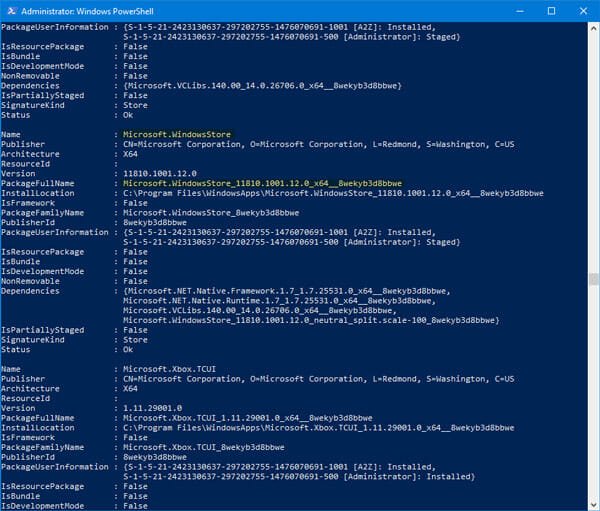The width and height of the screenshot is (600, 511).
Task: Click Xbox.TCUI Publisher CN=Microsoft Corporation value
Action: click(319, 379)
